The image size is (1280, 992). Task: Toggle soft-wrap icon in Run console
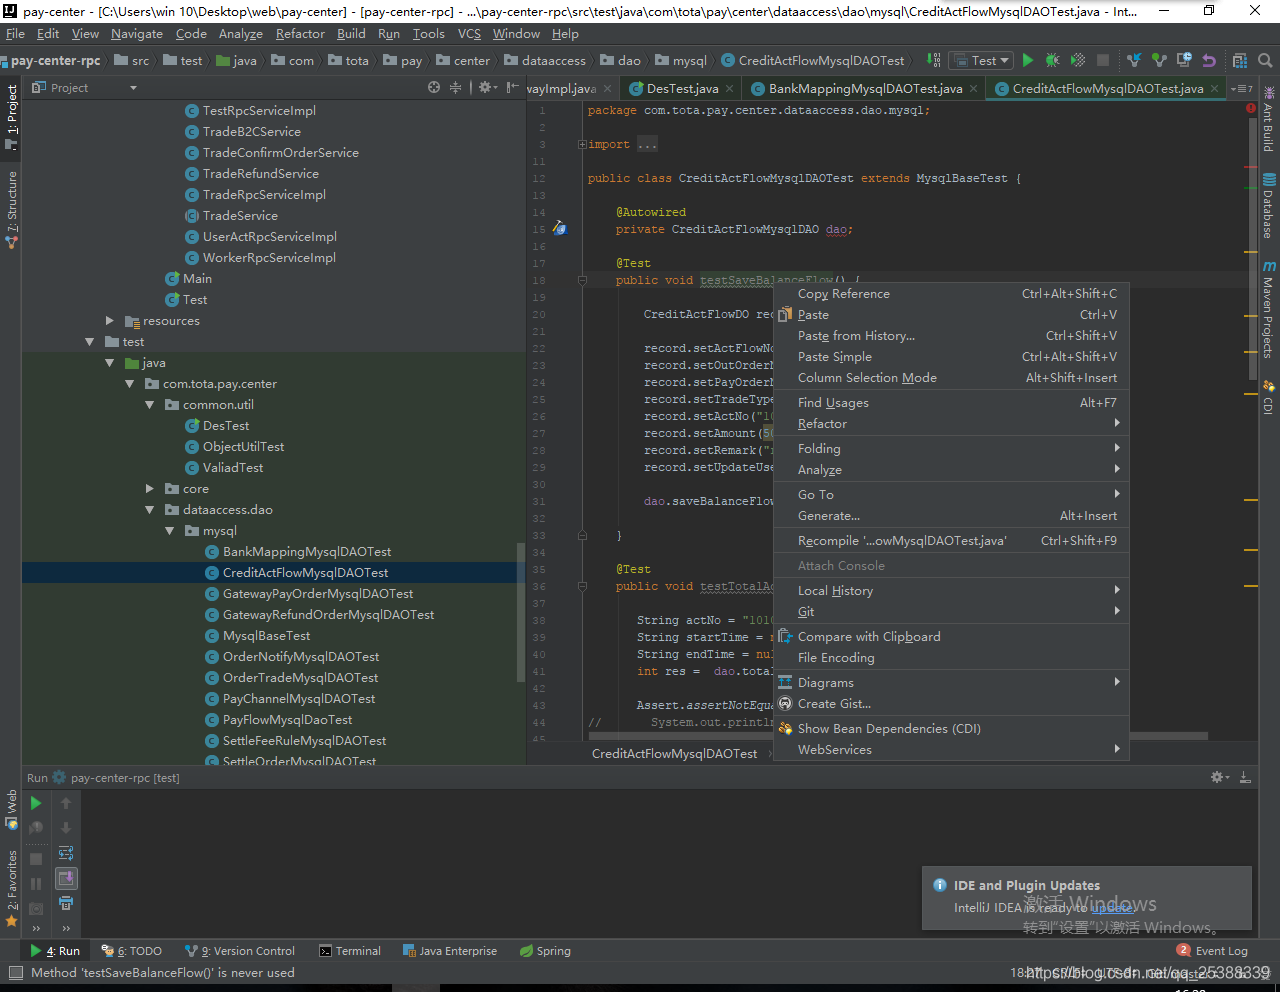coord(66,853)
